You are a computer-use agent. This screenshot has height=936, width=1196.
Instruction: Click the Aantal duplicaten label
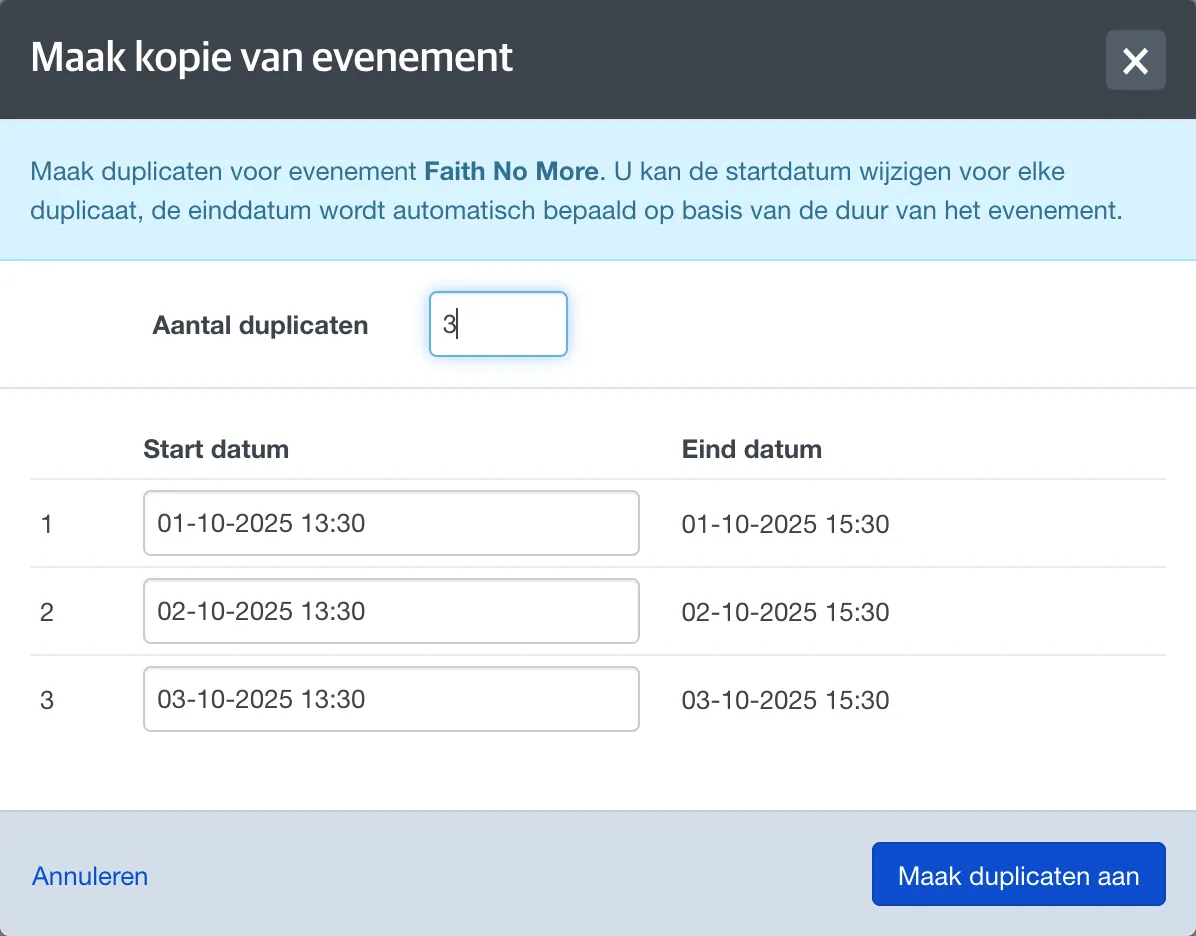(x=260, y=325)
